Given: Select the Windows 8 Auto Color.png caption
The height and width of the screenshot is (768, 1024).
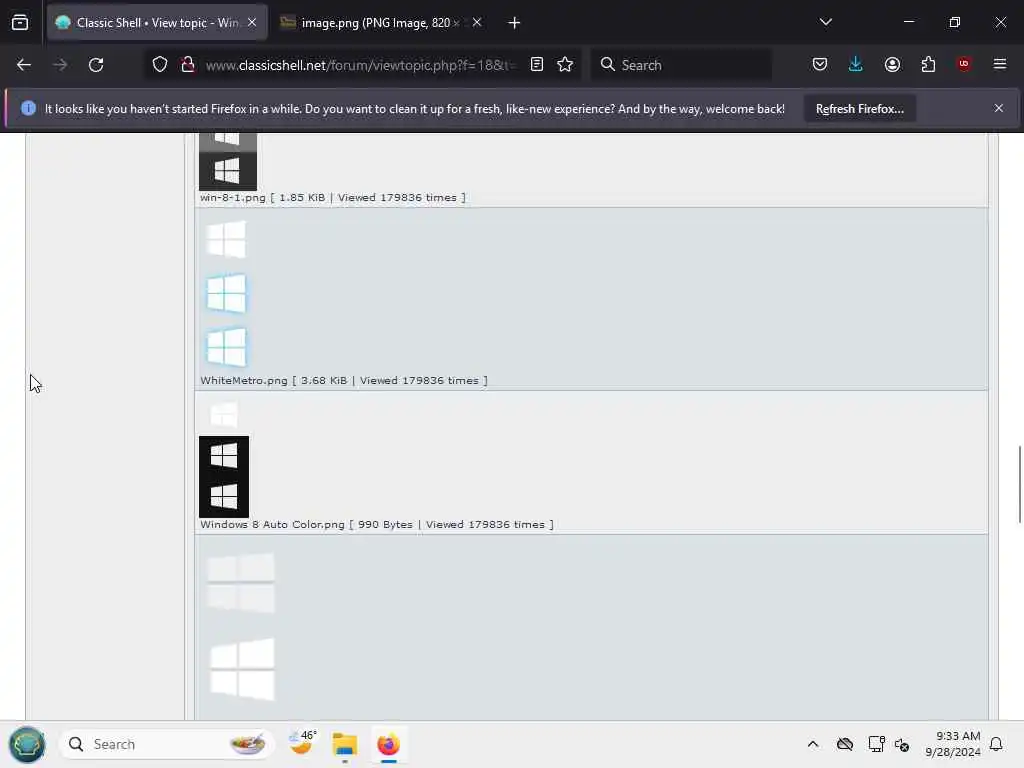Looking at the screenshot, I should tap(377, 524).
